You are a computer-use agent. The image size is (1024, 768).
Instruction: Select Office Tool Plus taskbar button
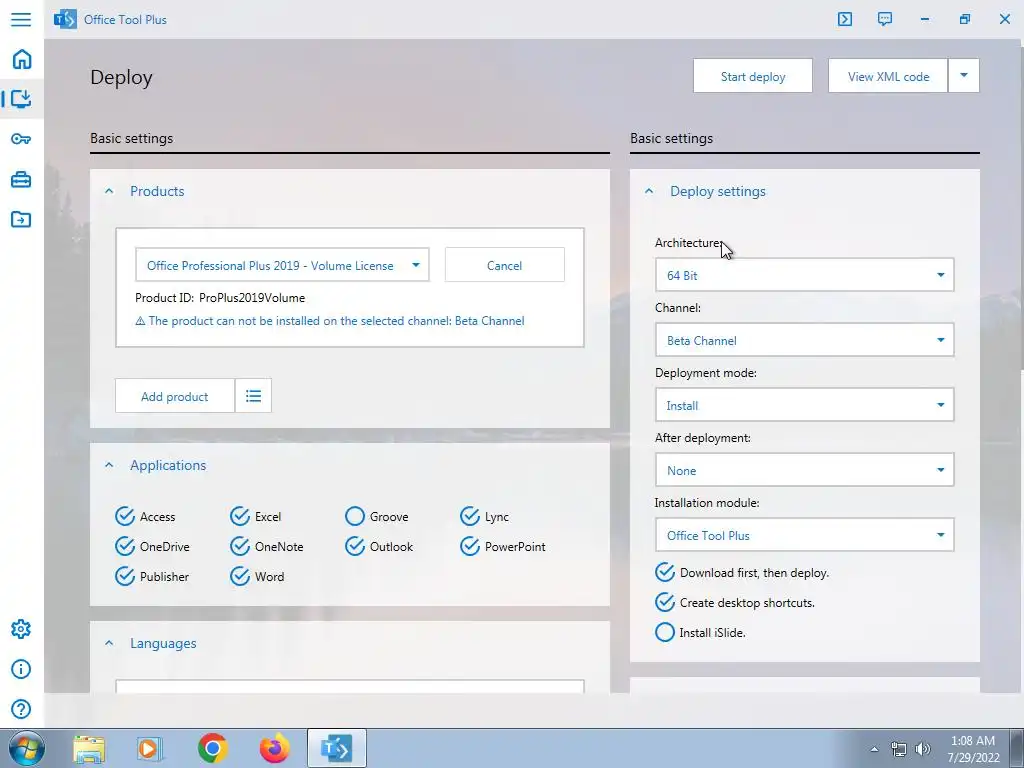pos(337,748)
